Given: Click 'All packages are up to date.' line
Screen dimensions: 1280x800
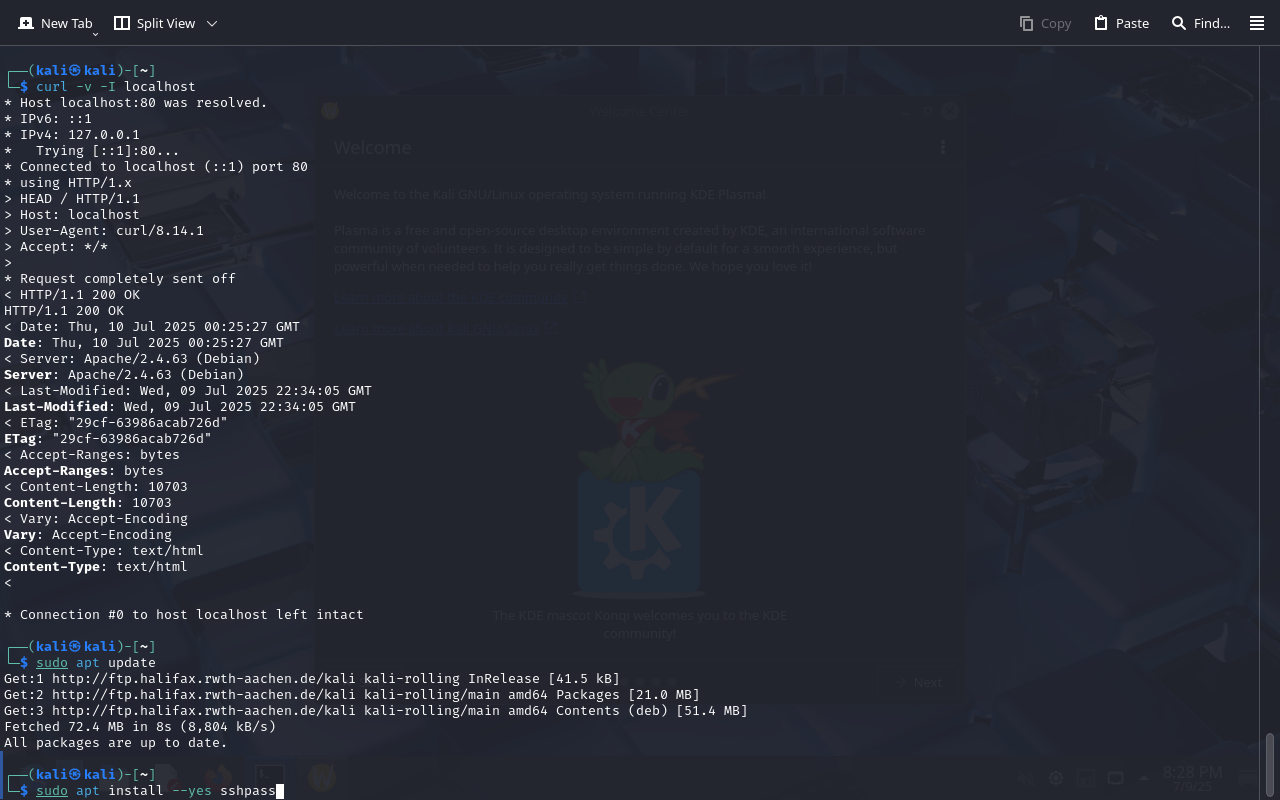Looking at the screenshot, I should click(116, 743).
